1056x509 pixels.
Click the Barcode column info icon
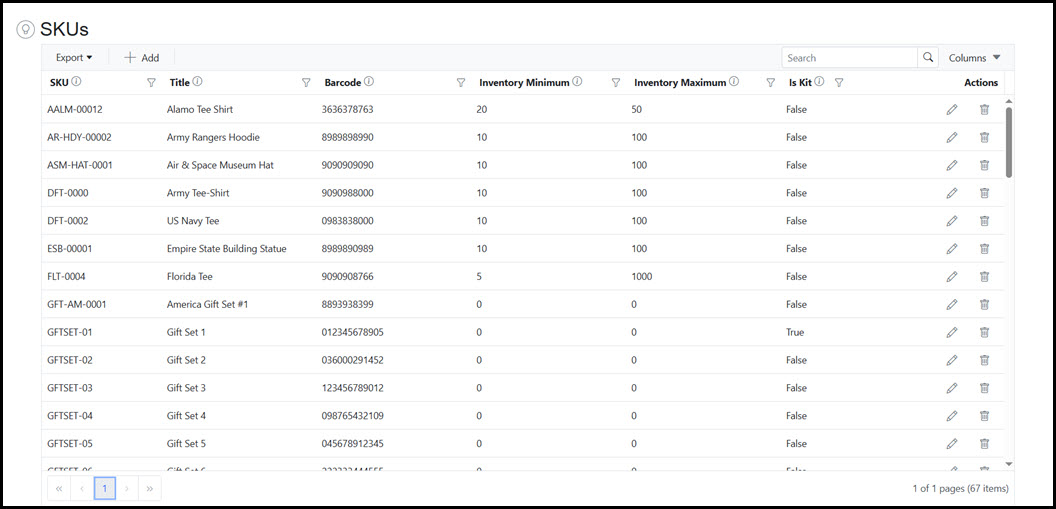click(x=369, y=82)
